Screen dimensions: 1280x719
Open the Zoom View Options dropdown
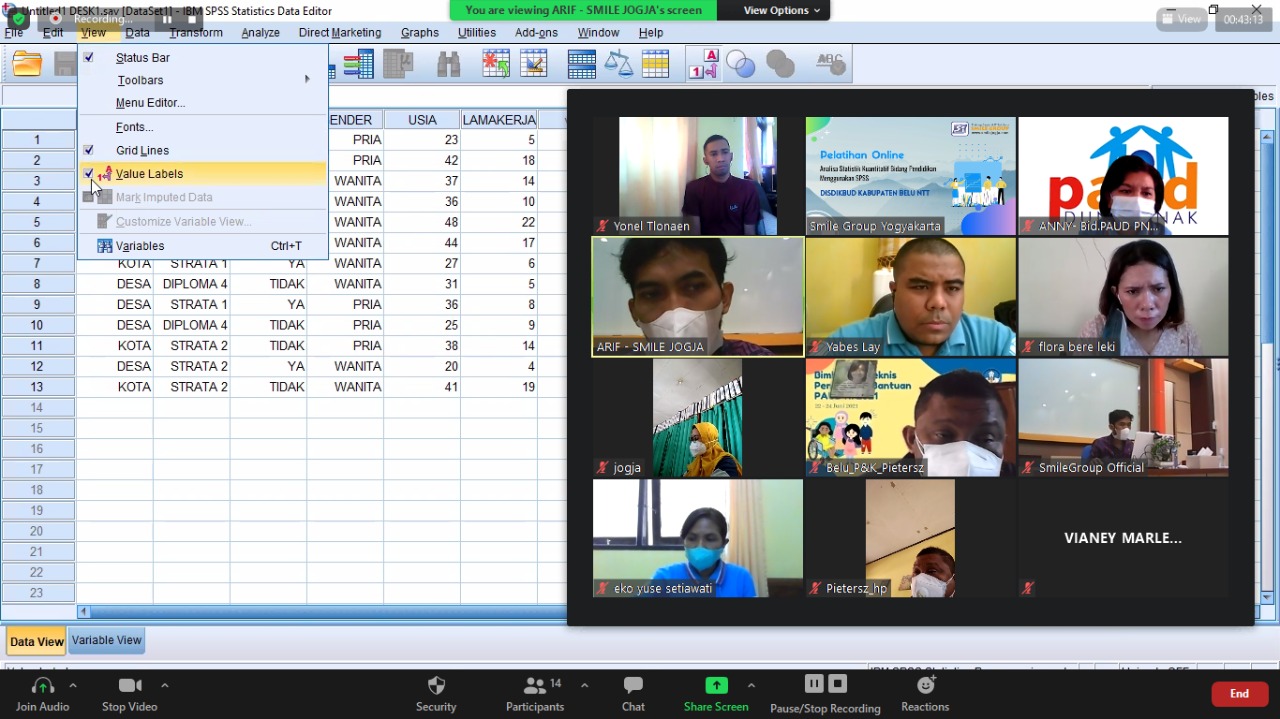[781, 10]
